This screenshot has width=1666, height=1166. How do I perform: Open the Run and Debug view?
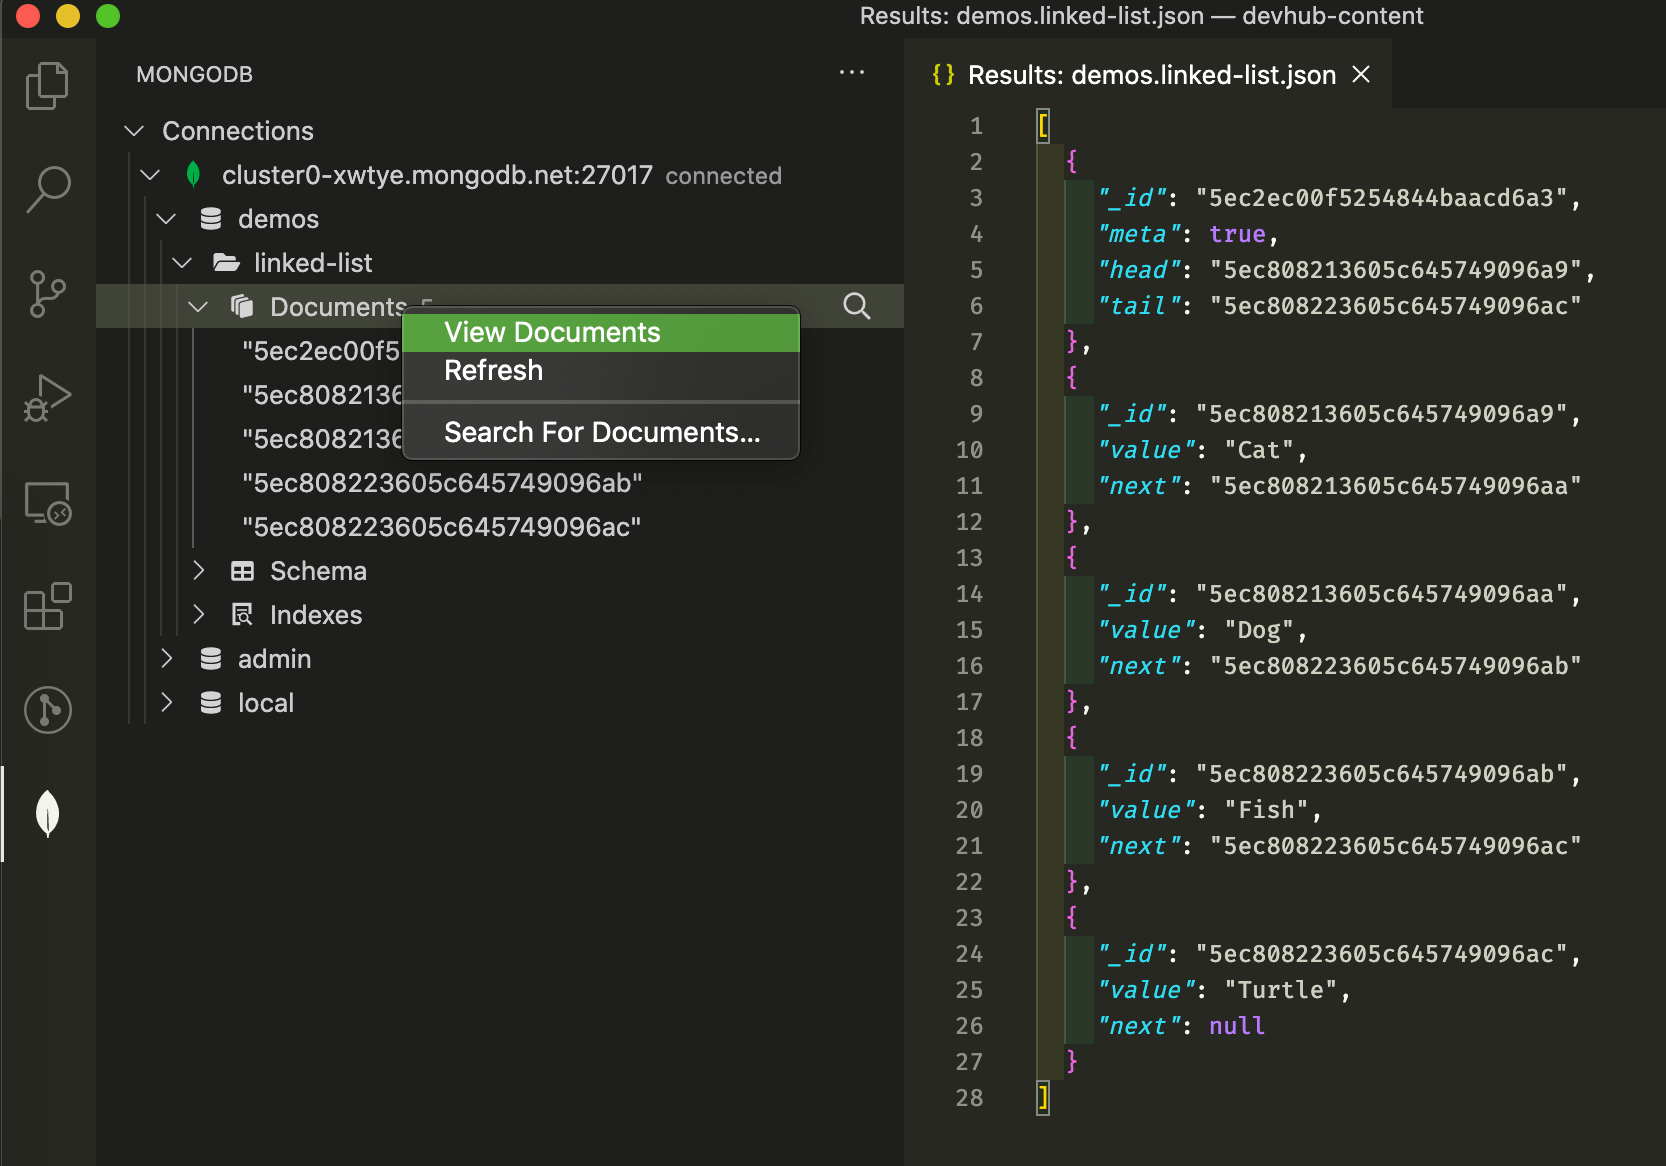click(x=47, y=397)
